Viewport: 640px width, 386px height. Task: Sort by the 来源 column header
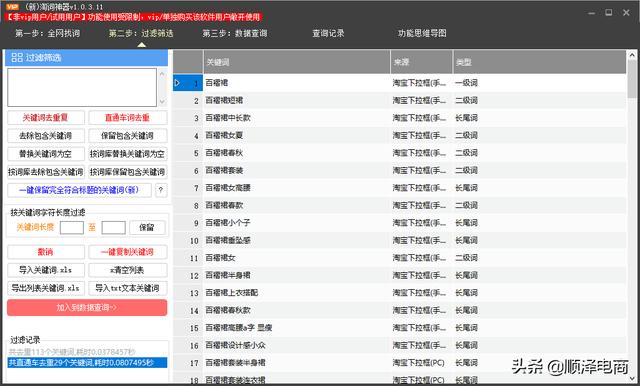[x=421, y=62]
